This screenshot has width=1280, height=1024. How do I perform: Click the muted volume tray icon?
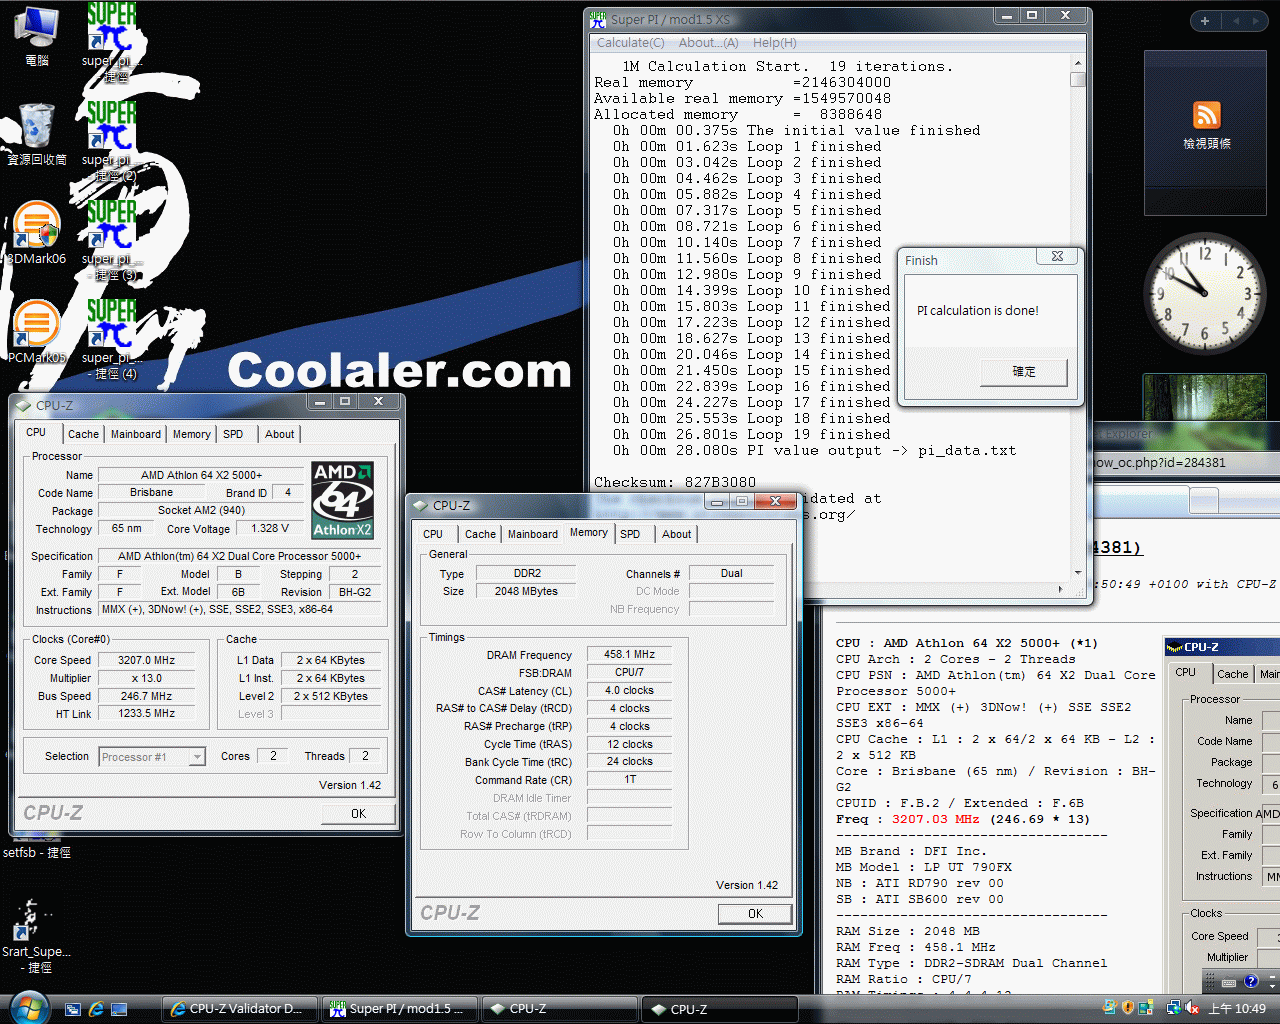pyautogui.click(x=1191, y=1008)
